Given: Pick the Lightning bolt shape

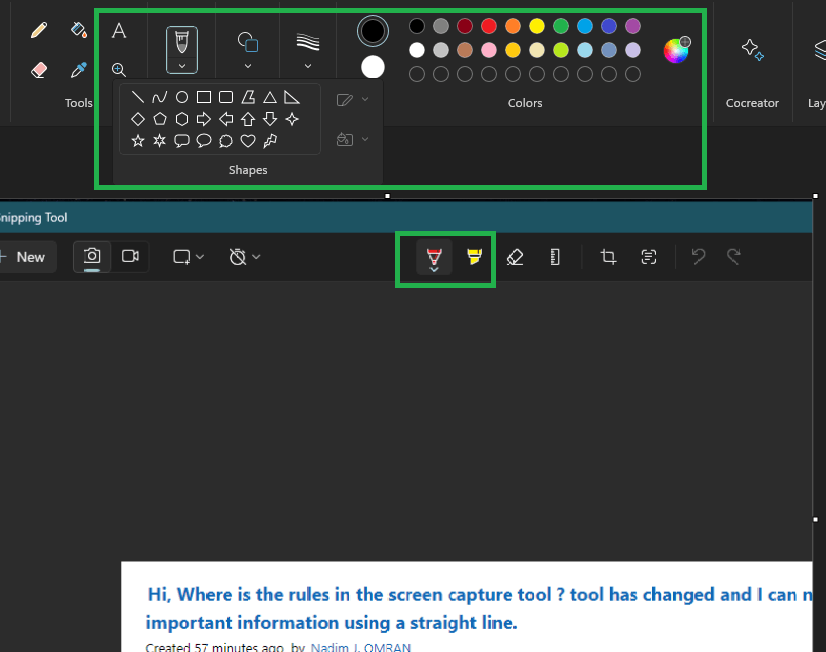Looking at the screenshot, I should [x=270, y=141].
